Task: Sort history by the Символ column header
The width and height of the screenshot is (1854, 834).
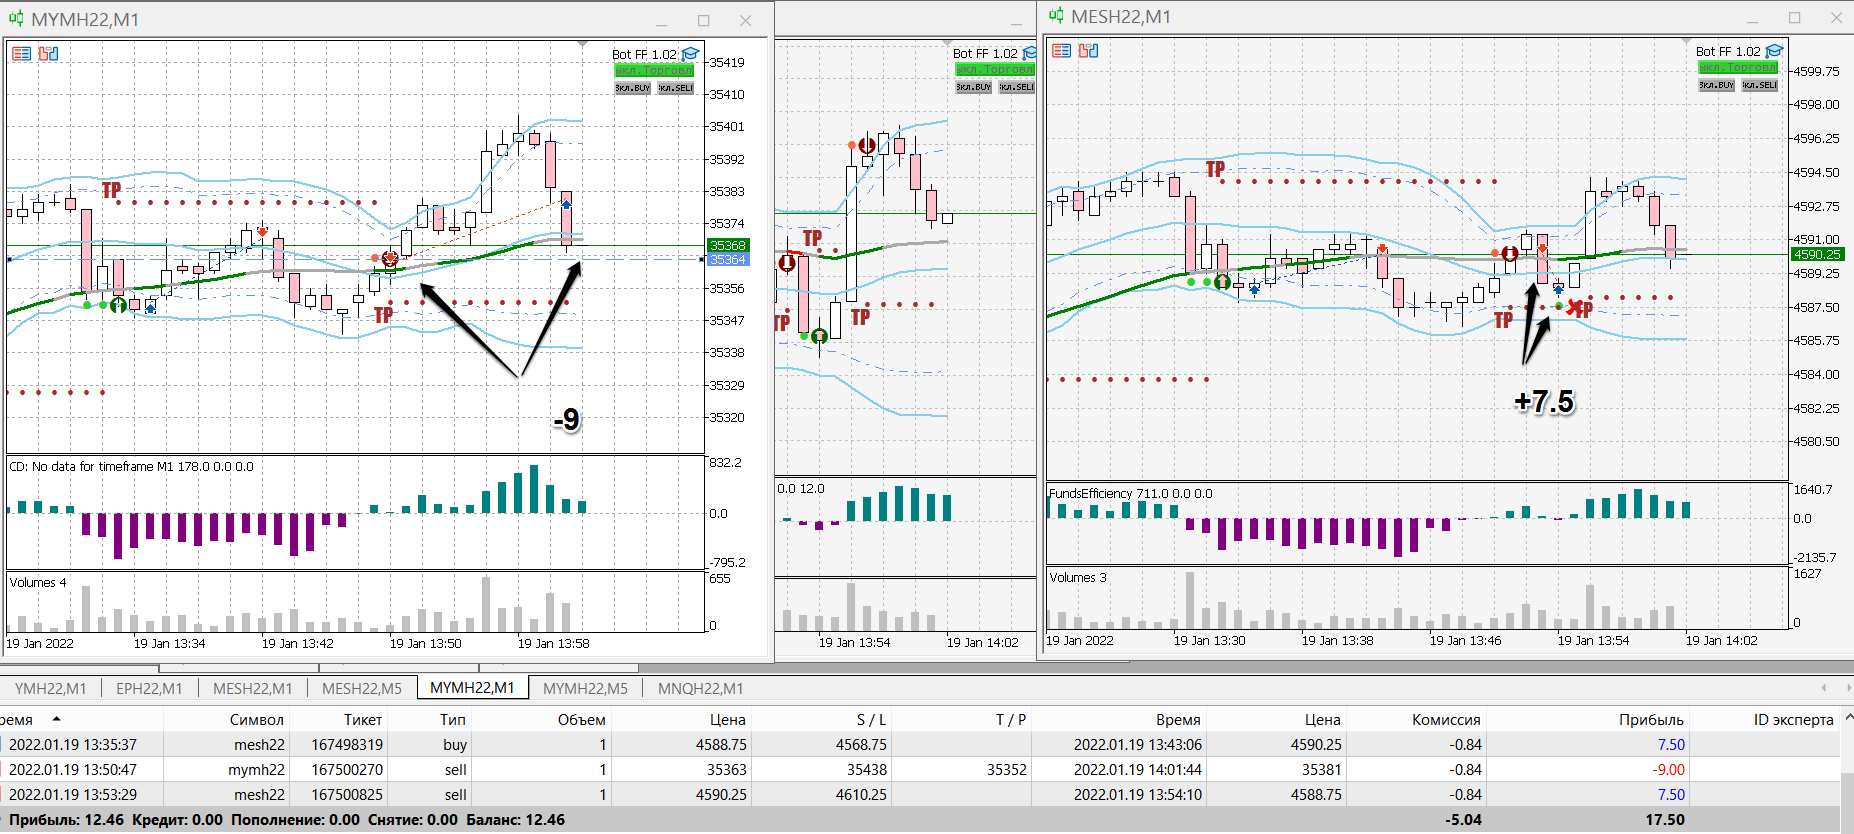Action: 257,719
